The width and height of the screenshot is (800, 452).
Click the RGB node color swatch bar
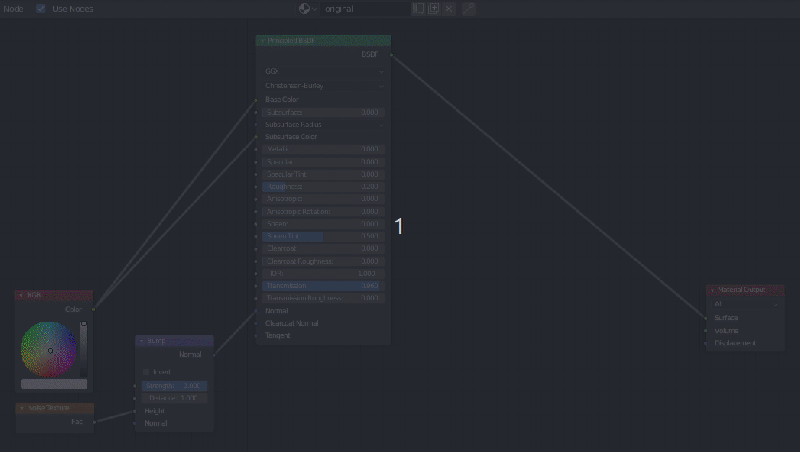(54, 384)
